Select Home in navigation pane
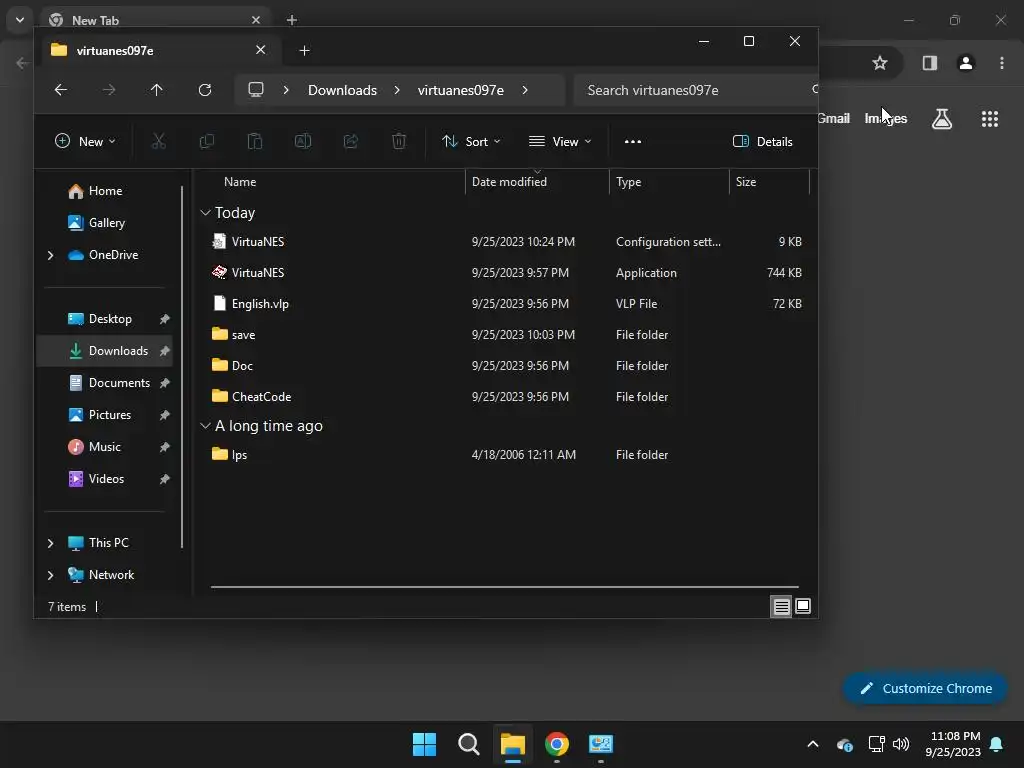 (104, 191)
